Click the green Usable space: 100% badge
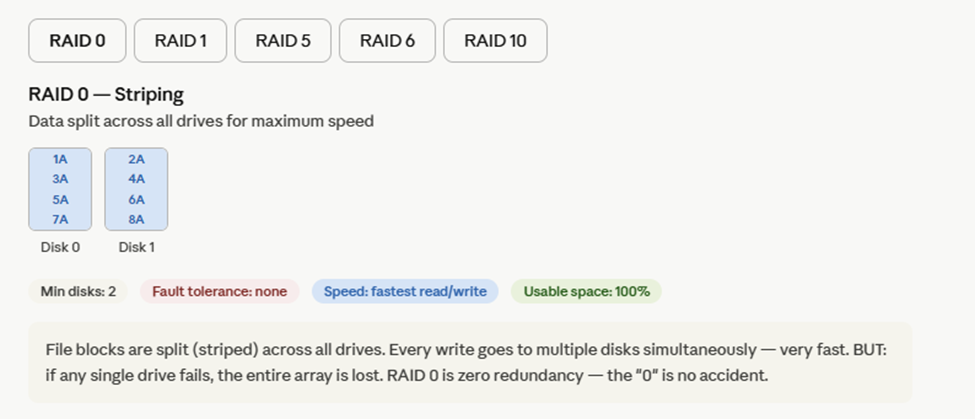Image resolution: width=975 pixels, height=419 pixels. point(586,292)
